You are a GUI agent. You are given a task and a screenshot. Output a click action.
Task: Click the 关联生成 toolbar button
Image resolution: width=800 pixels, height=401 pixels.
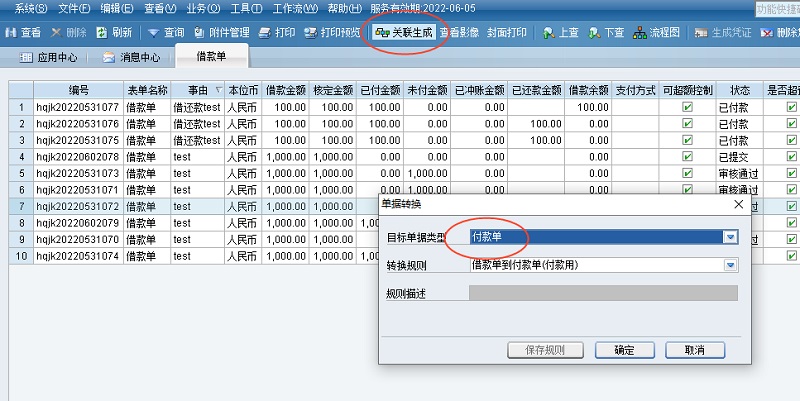point(403,32)
